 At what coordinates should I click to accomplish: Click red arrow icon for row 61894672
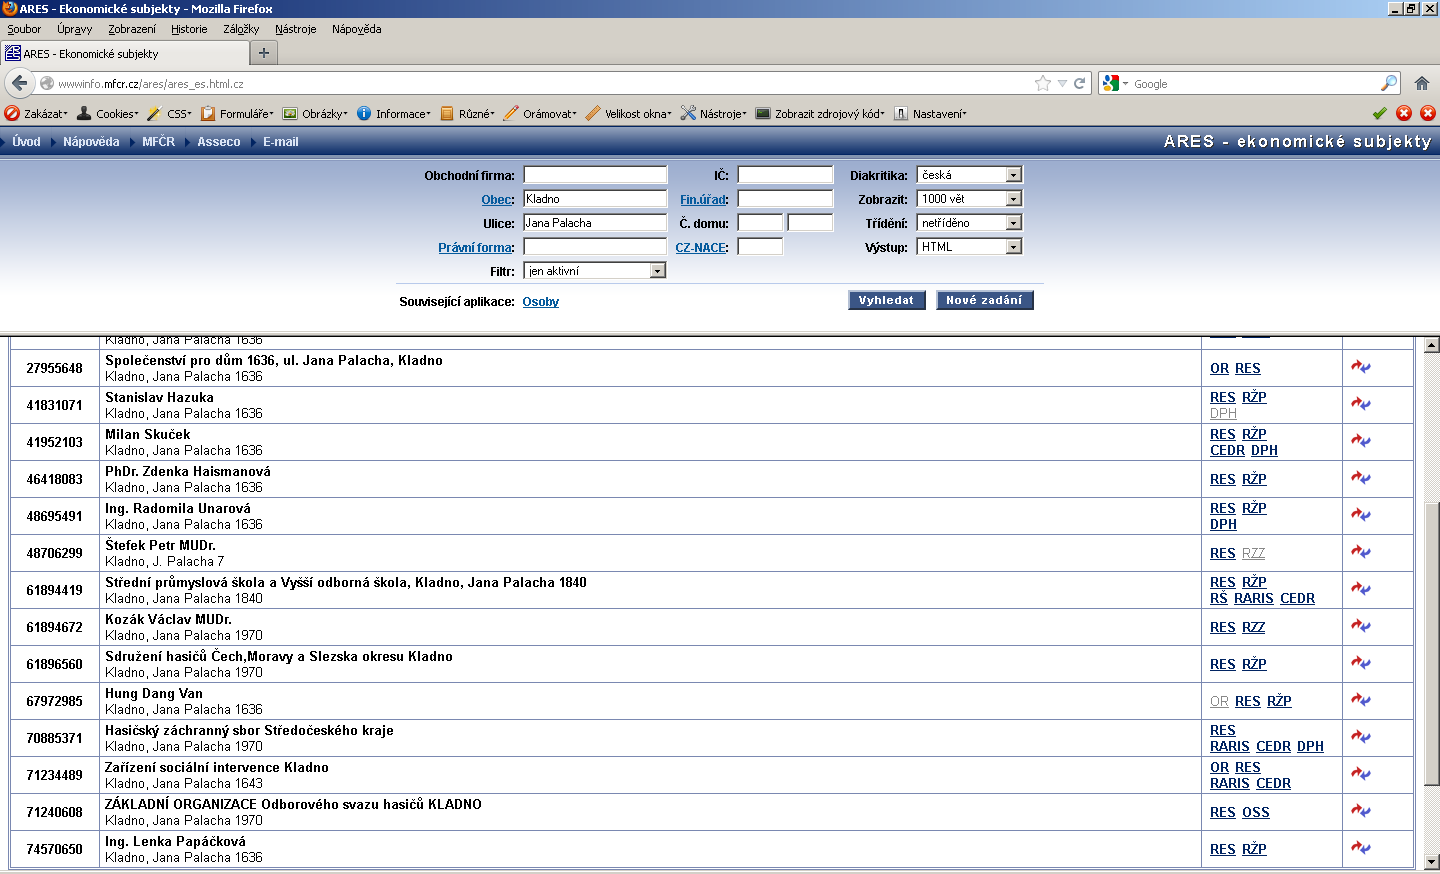1361,626
